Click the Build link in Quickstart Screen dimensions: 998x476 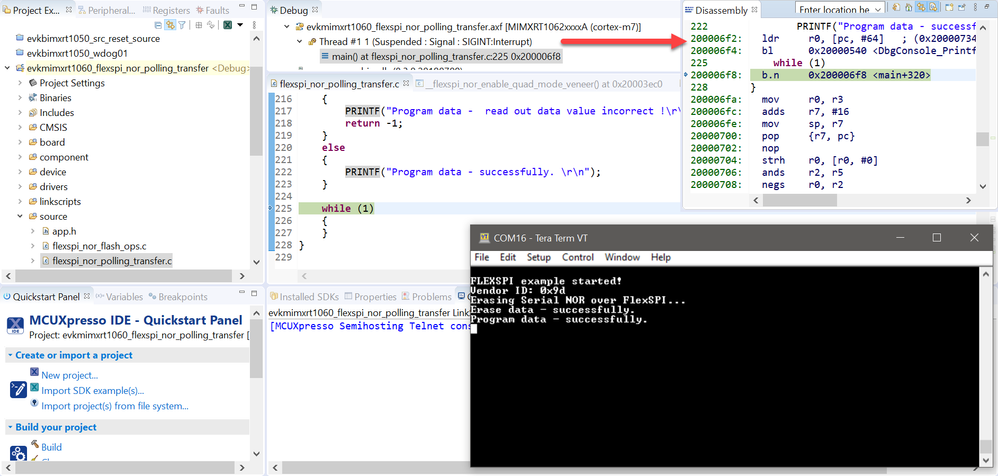[x=52, y=447]
